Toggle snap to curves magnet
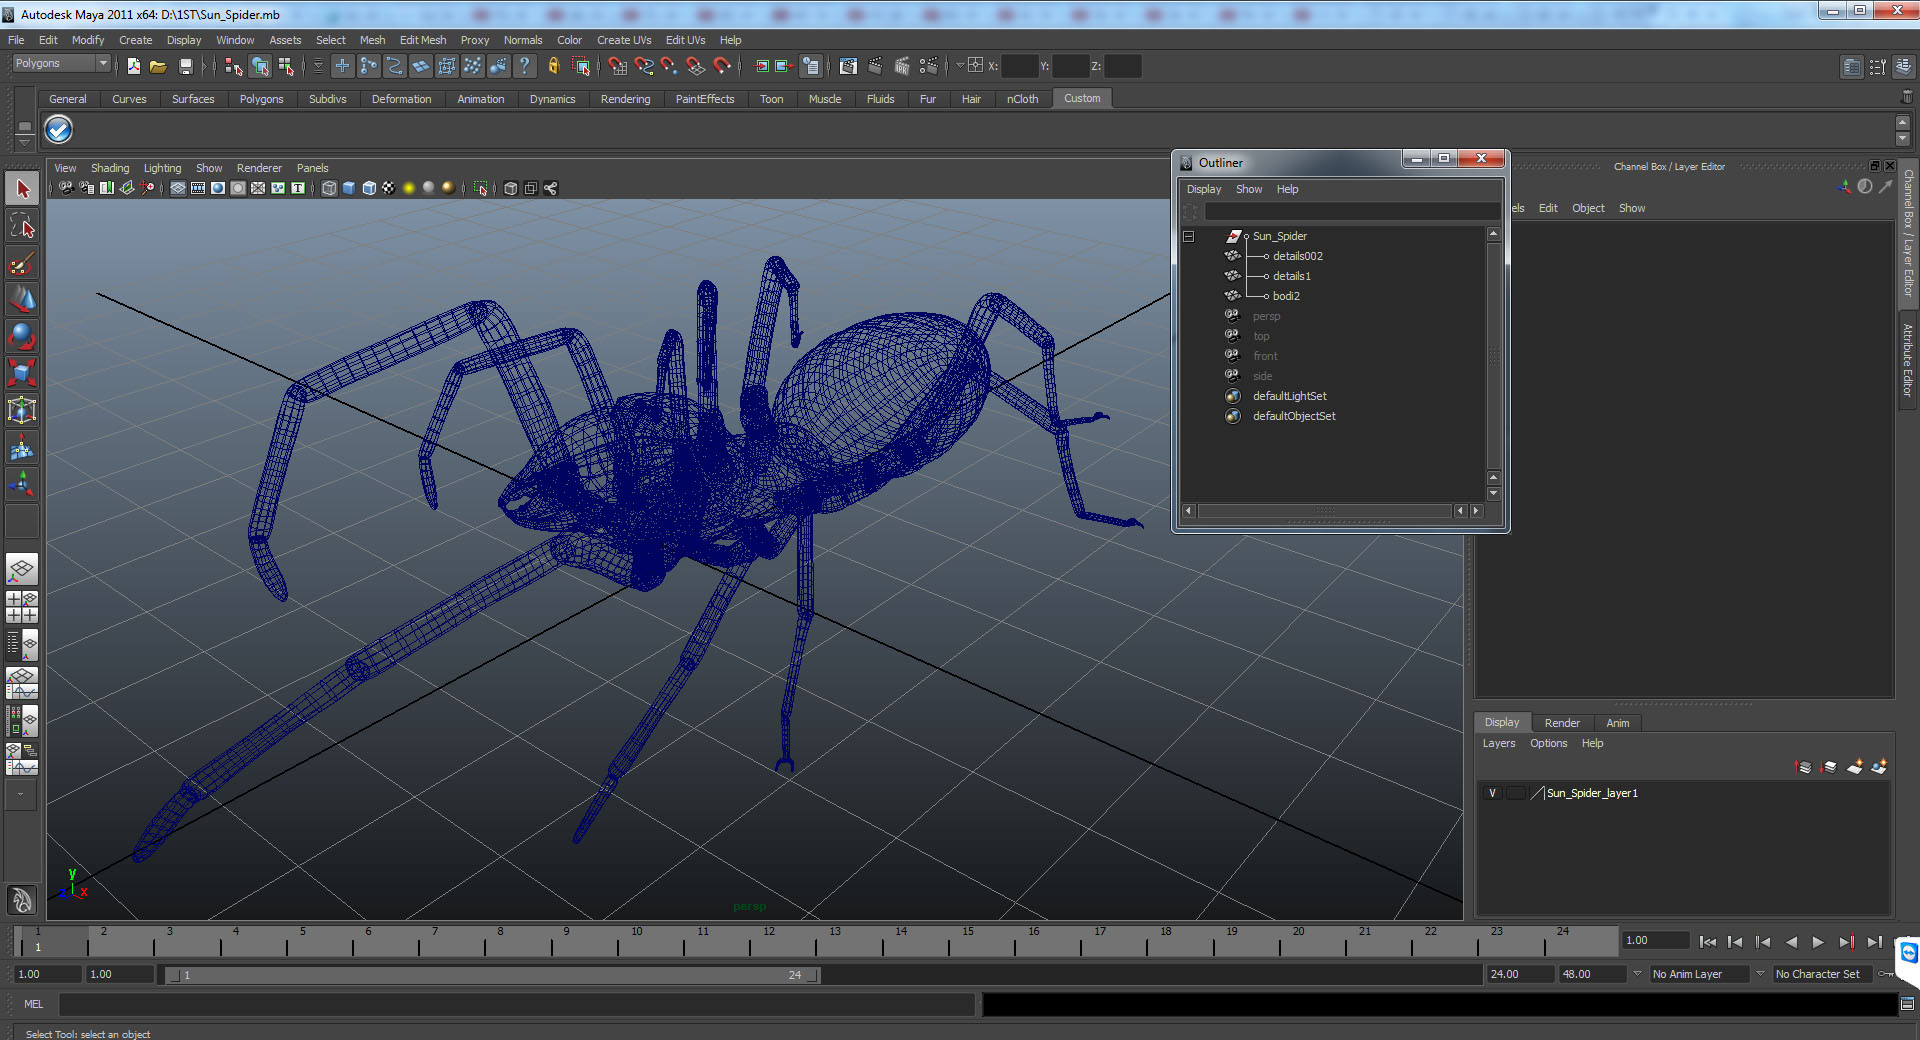Screen dimensions: 1920x1040 click(x=644, y=66)
